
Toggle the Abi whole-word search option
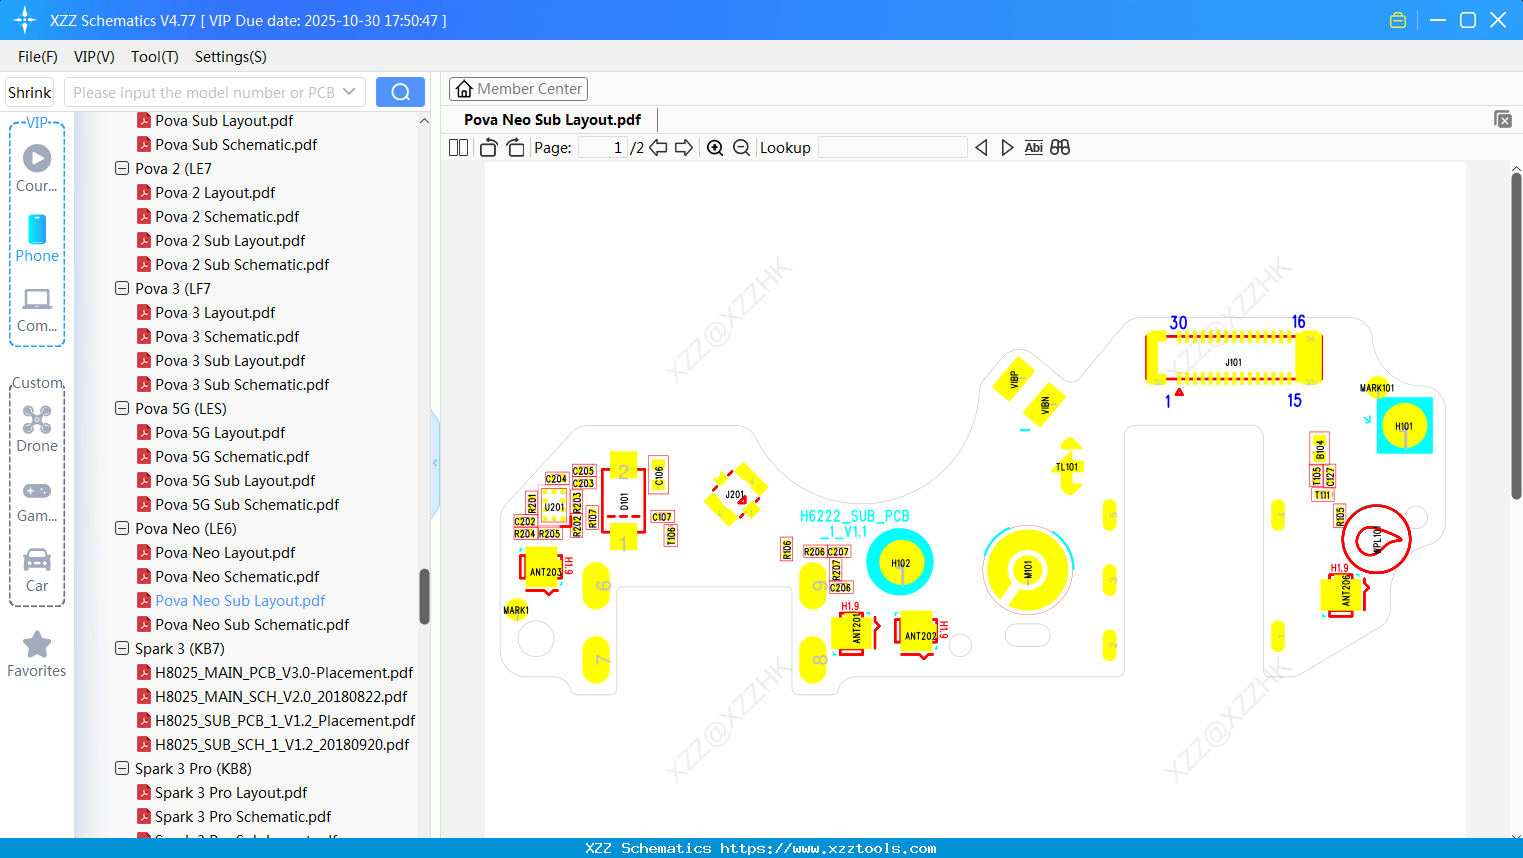[x=1033, y=147]
